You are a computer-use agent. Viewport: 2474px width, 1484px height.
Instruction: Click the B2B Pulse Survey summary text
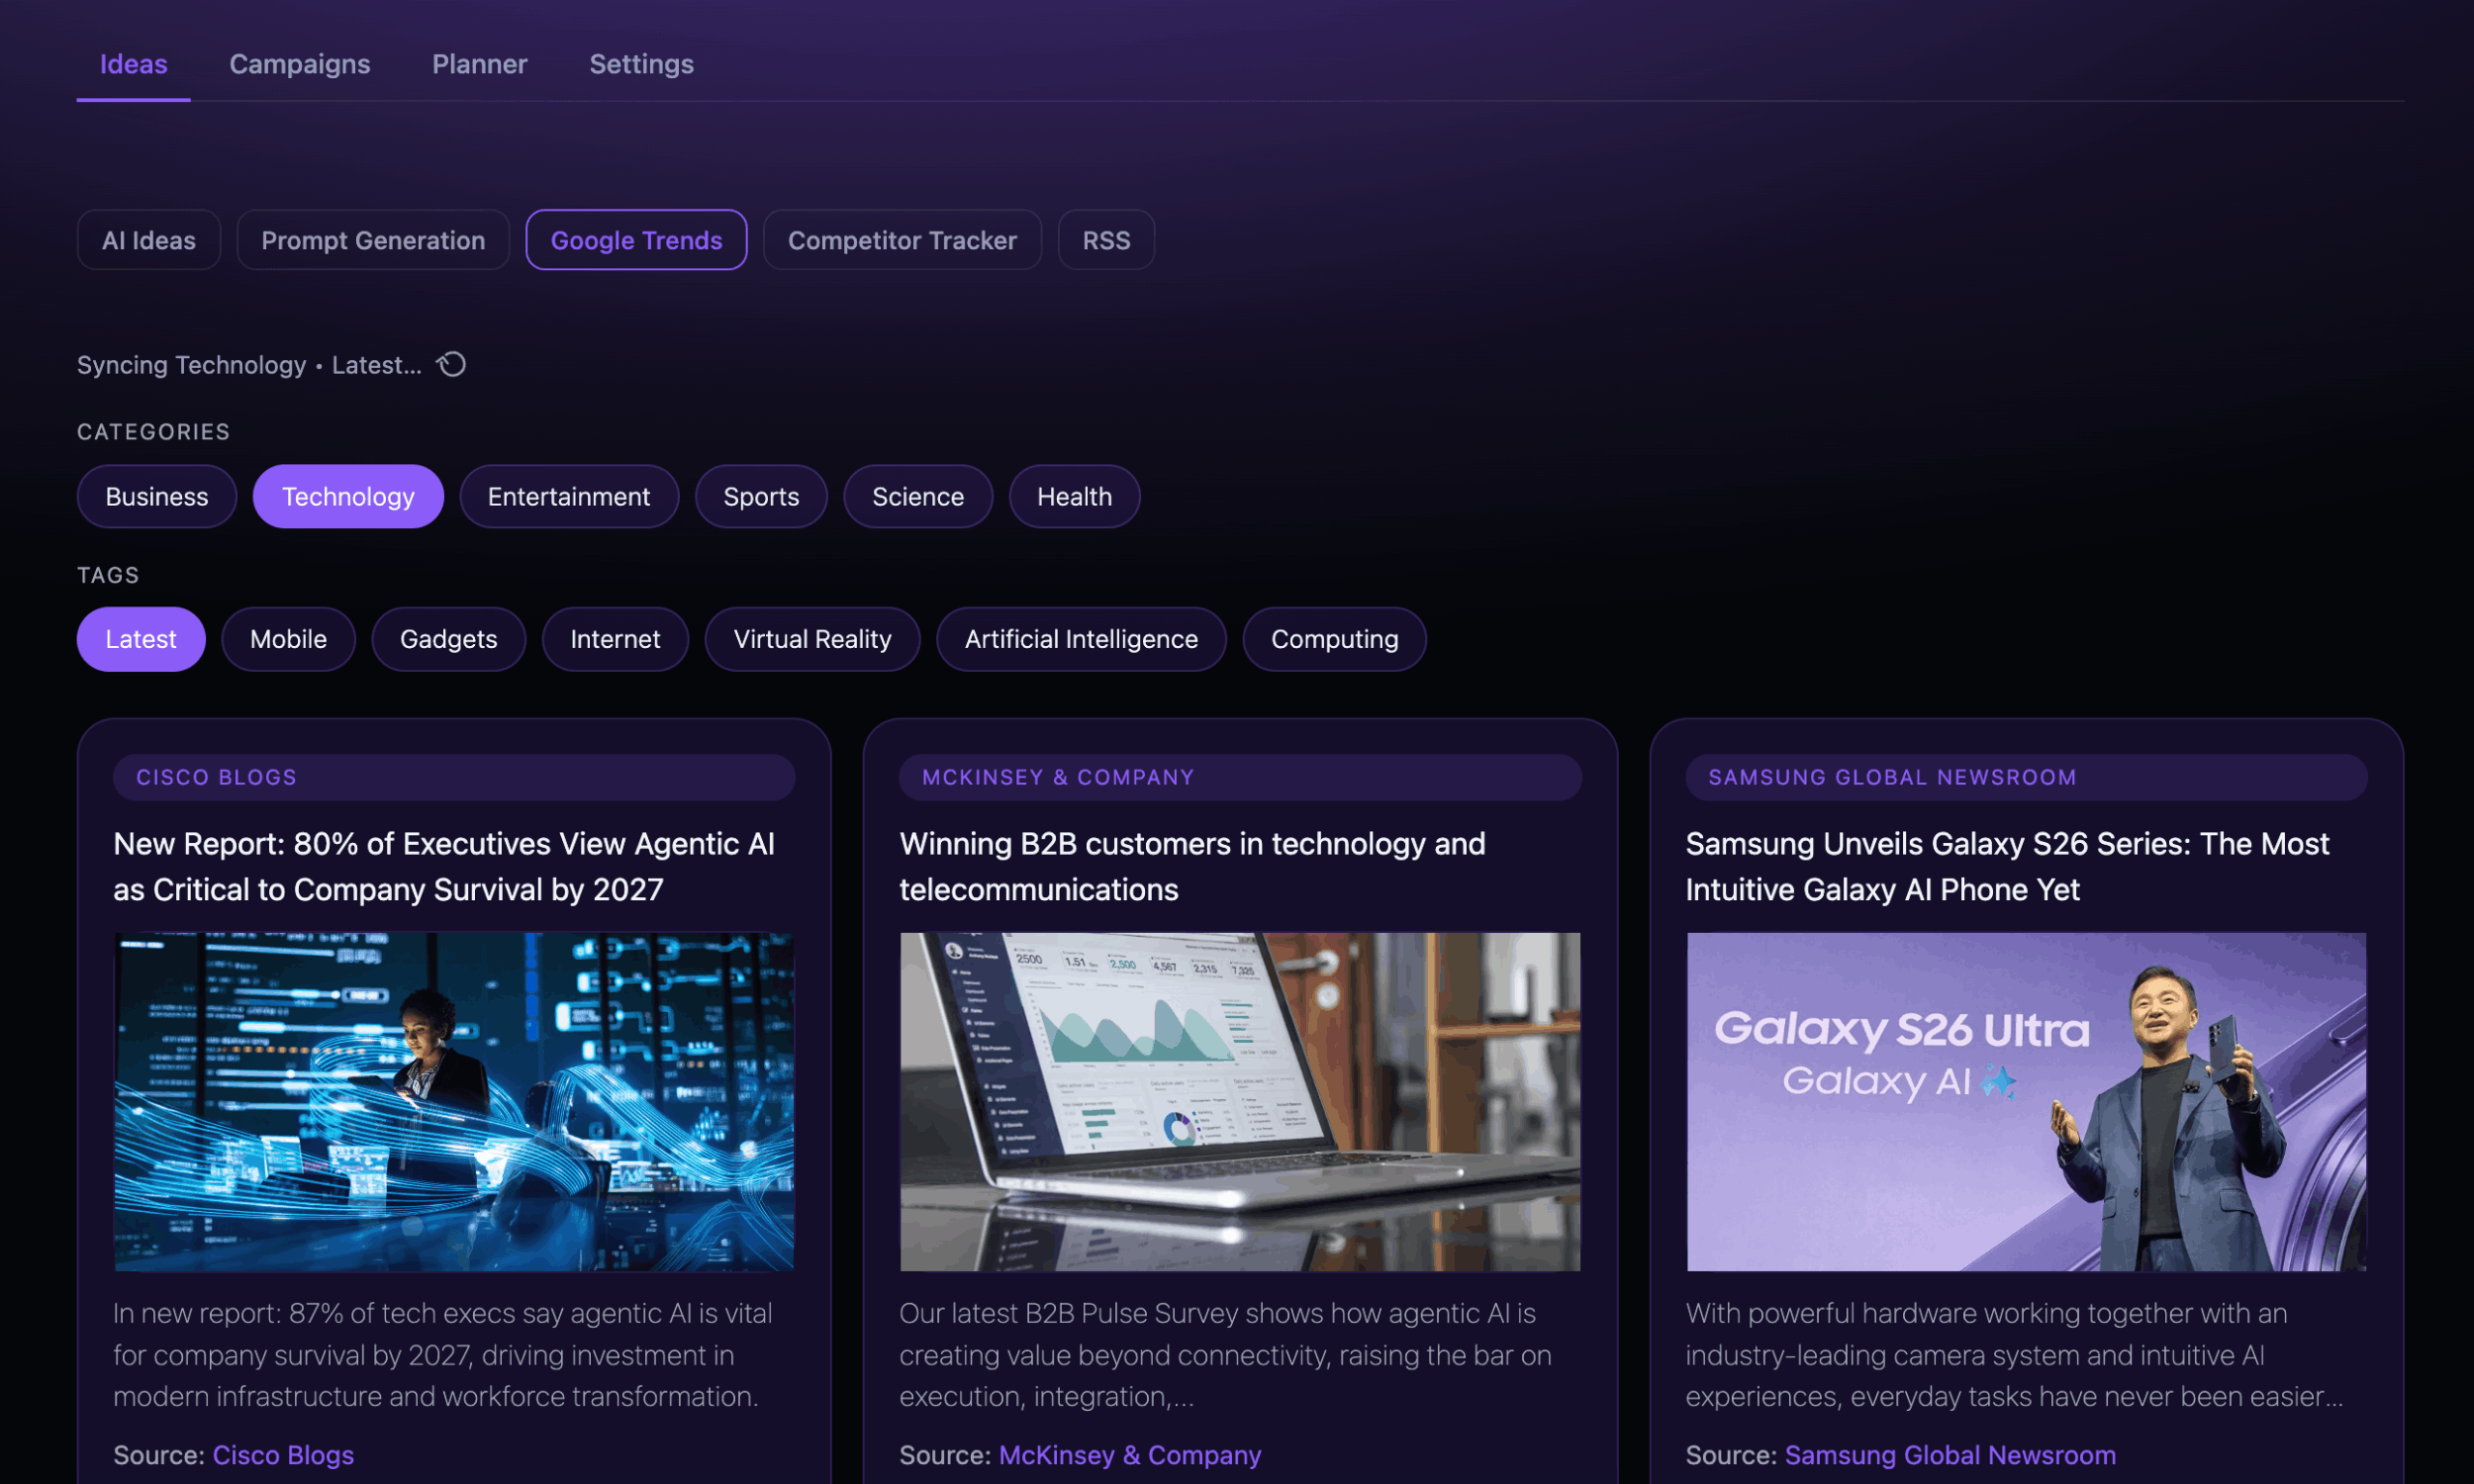1225,1355
